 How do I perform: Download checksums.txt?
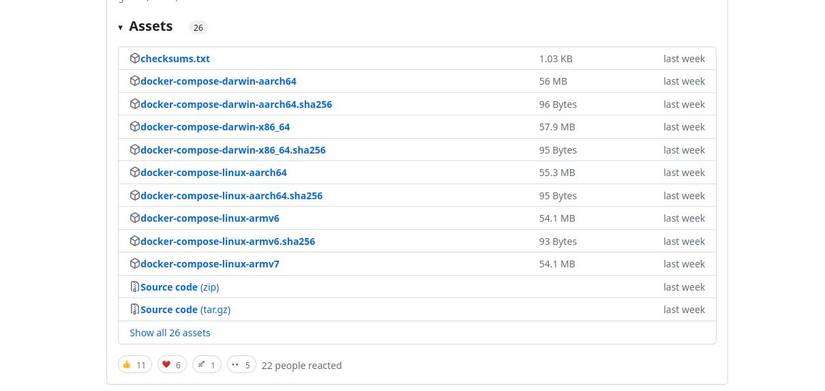175,58
